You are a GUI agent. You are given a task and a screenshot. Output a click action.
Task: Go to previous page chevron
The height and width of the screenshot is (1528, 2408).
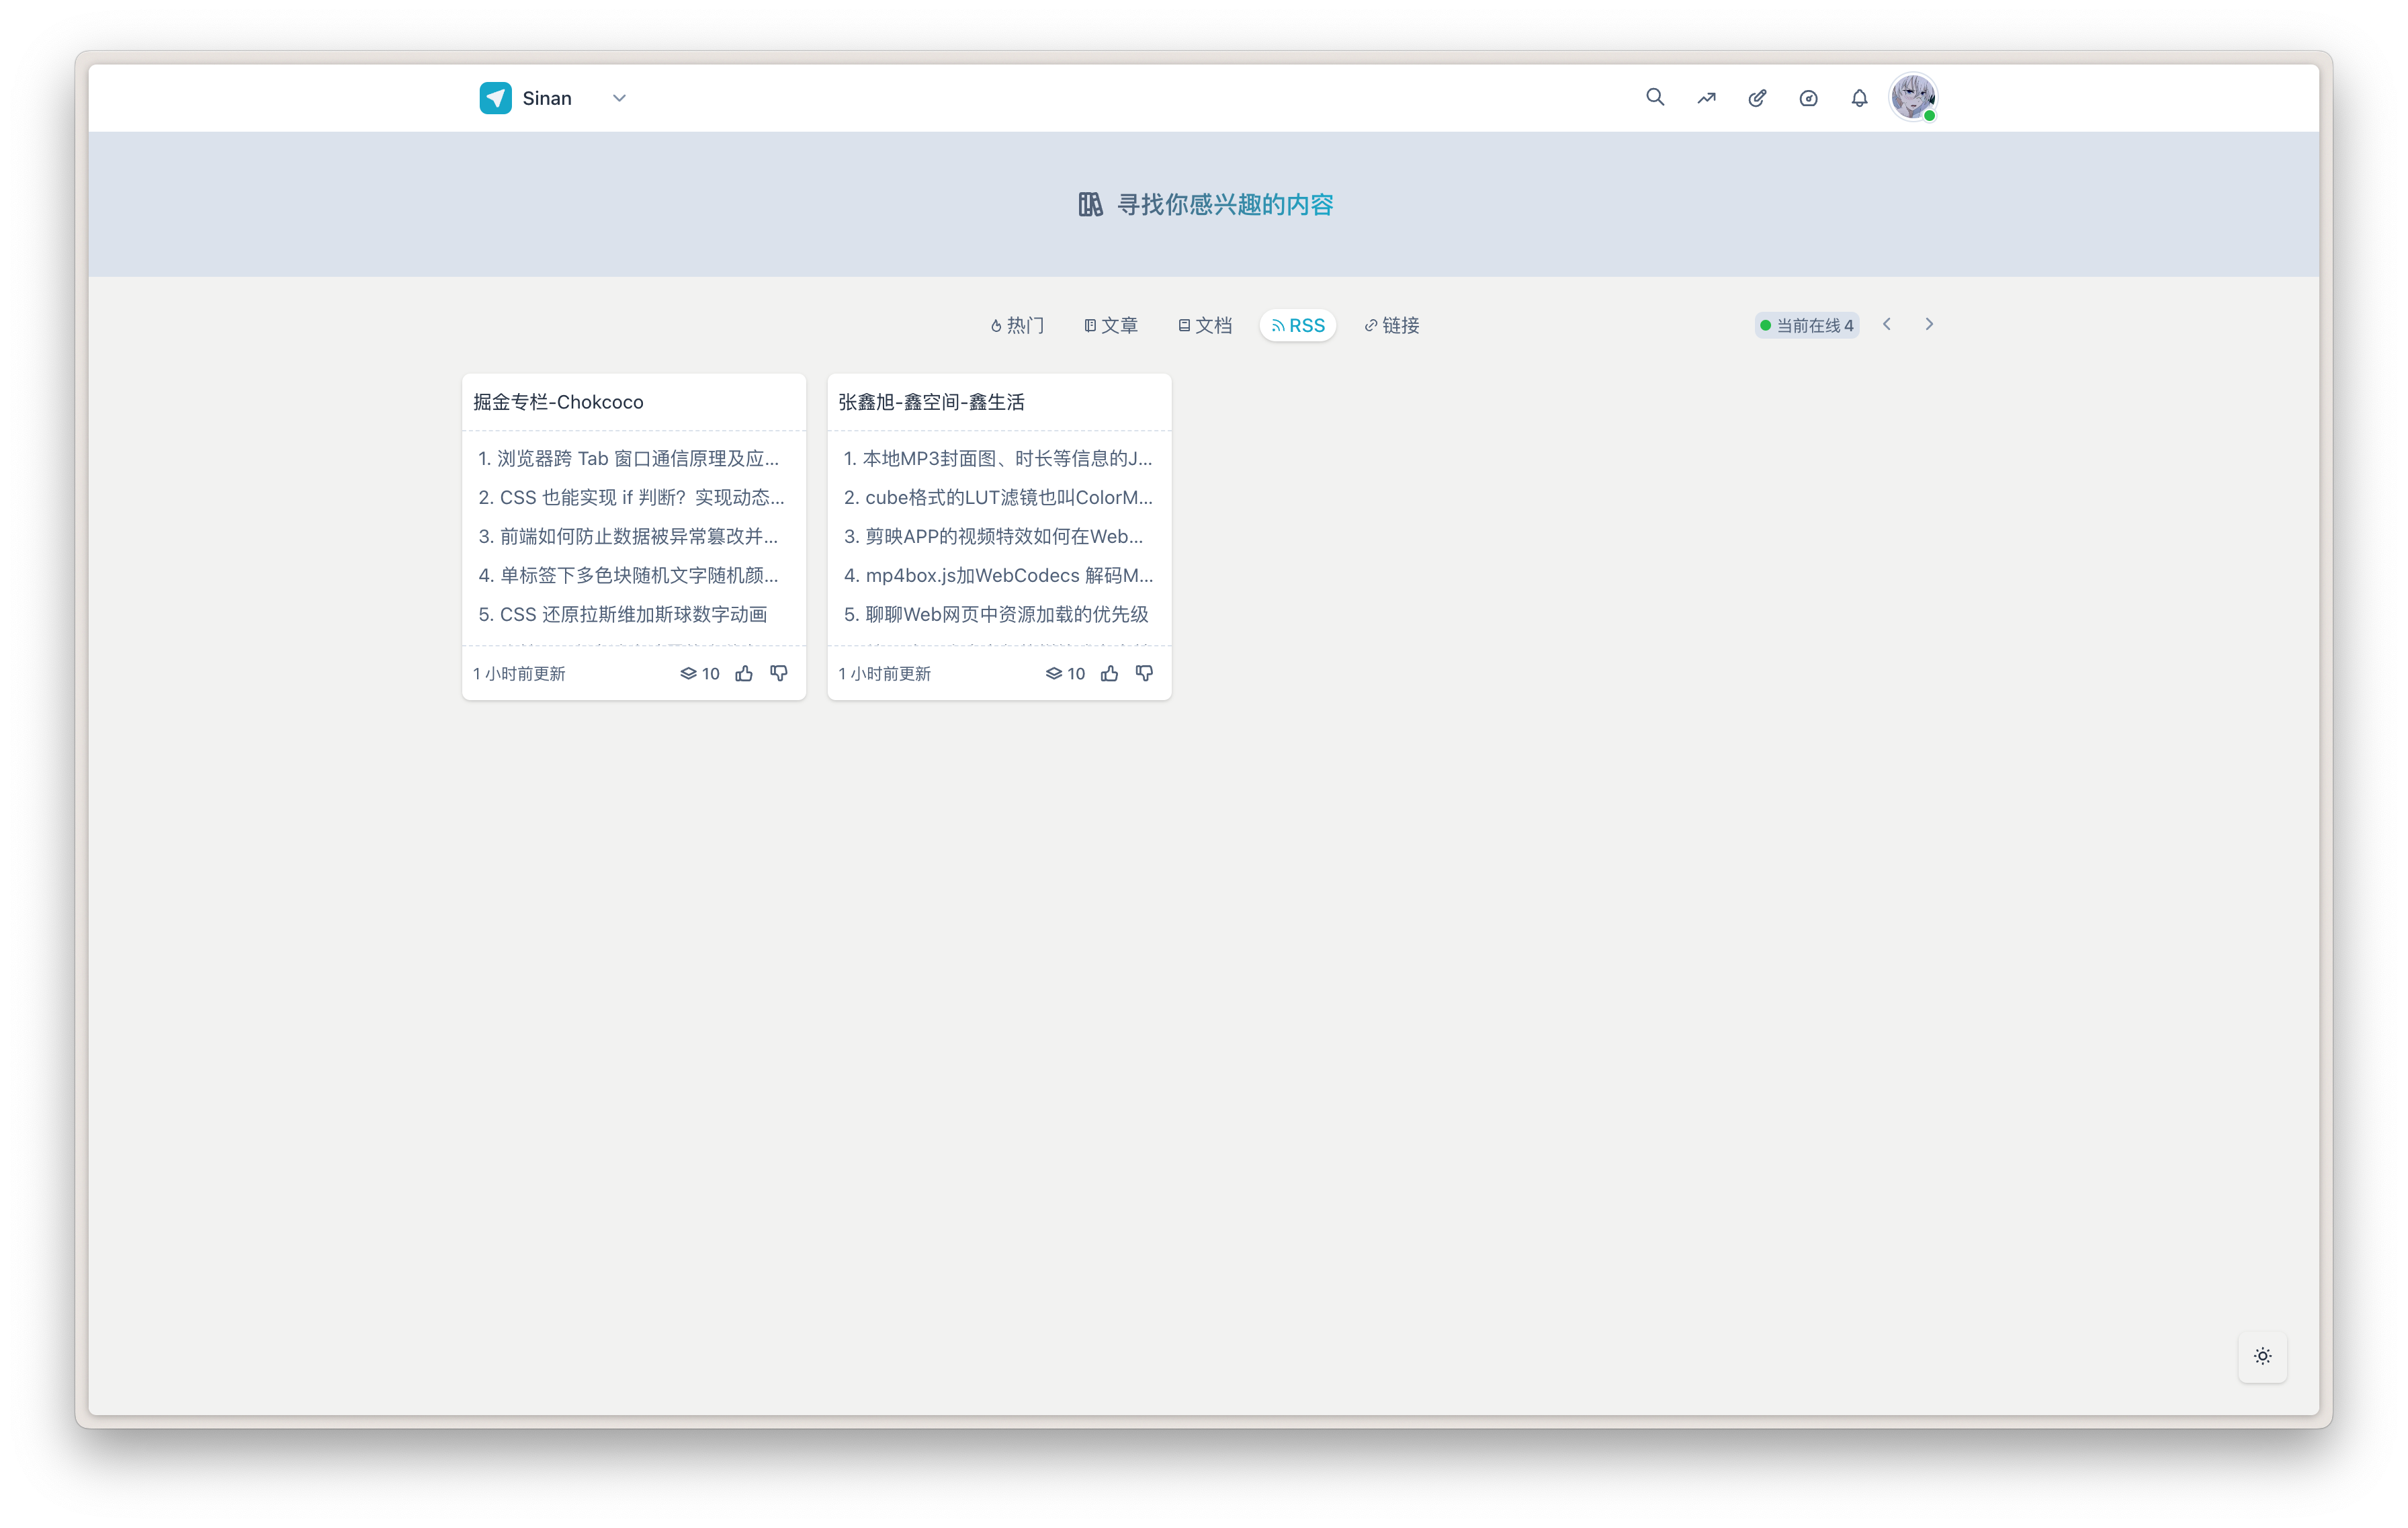(x=1887, y=324)
